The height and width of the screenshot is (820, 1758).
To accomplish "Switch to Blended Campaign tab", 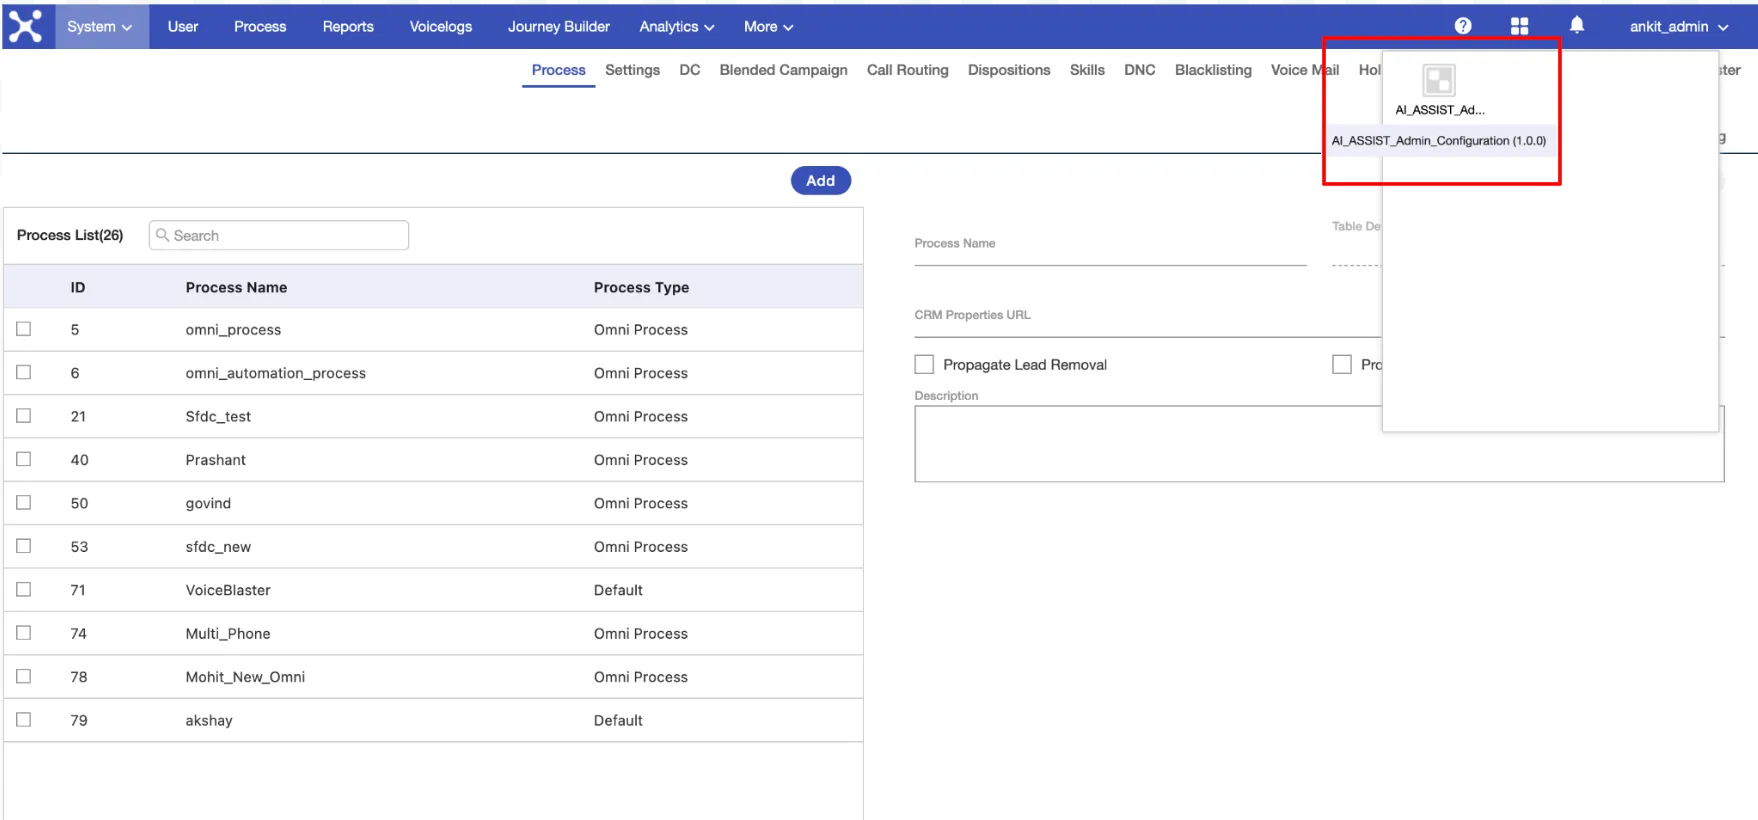I will pos(783,70).
